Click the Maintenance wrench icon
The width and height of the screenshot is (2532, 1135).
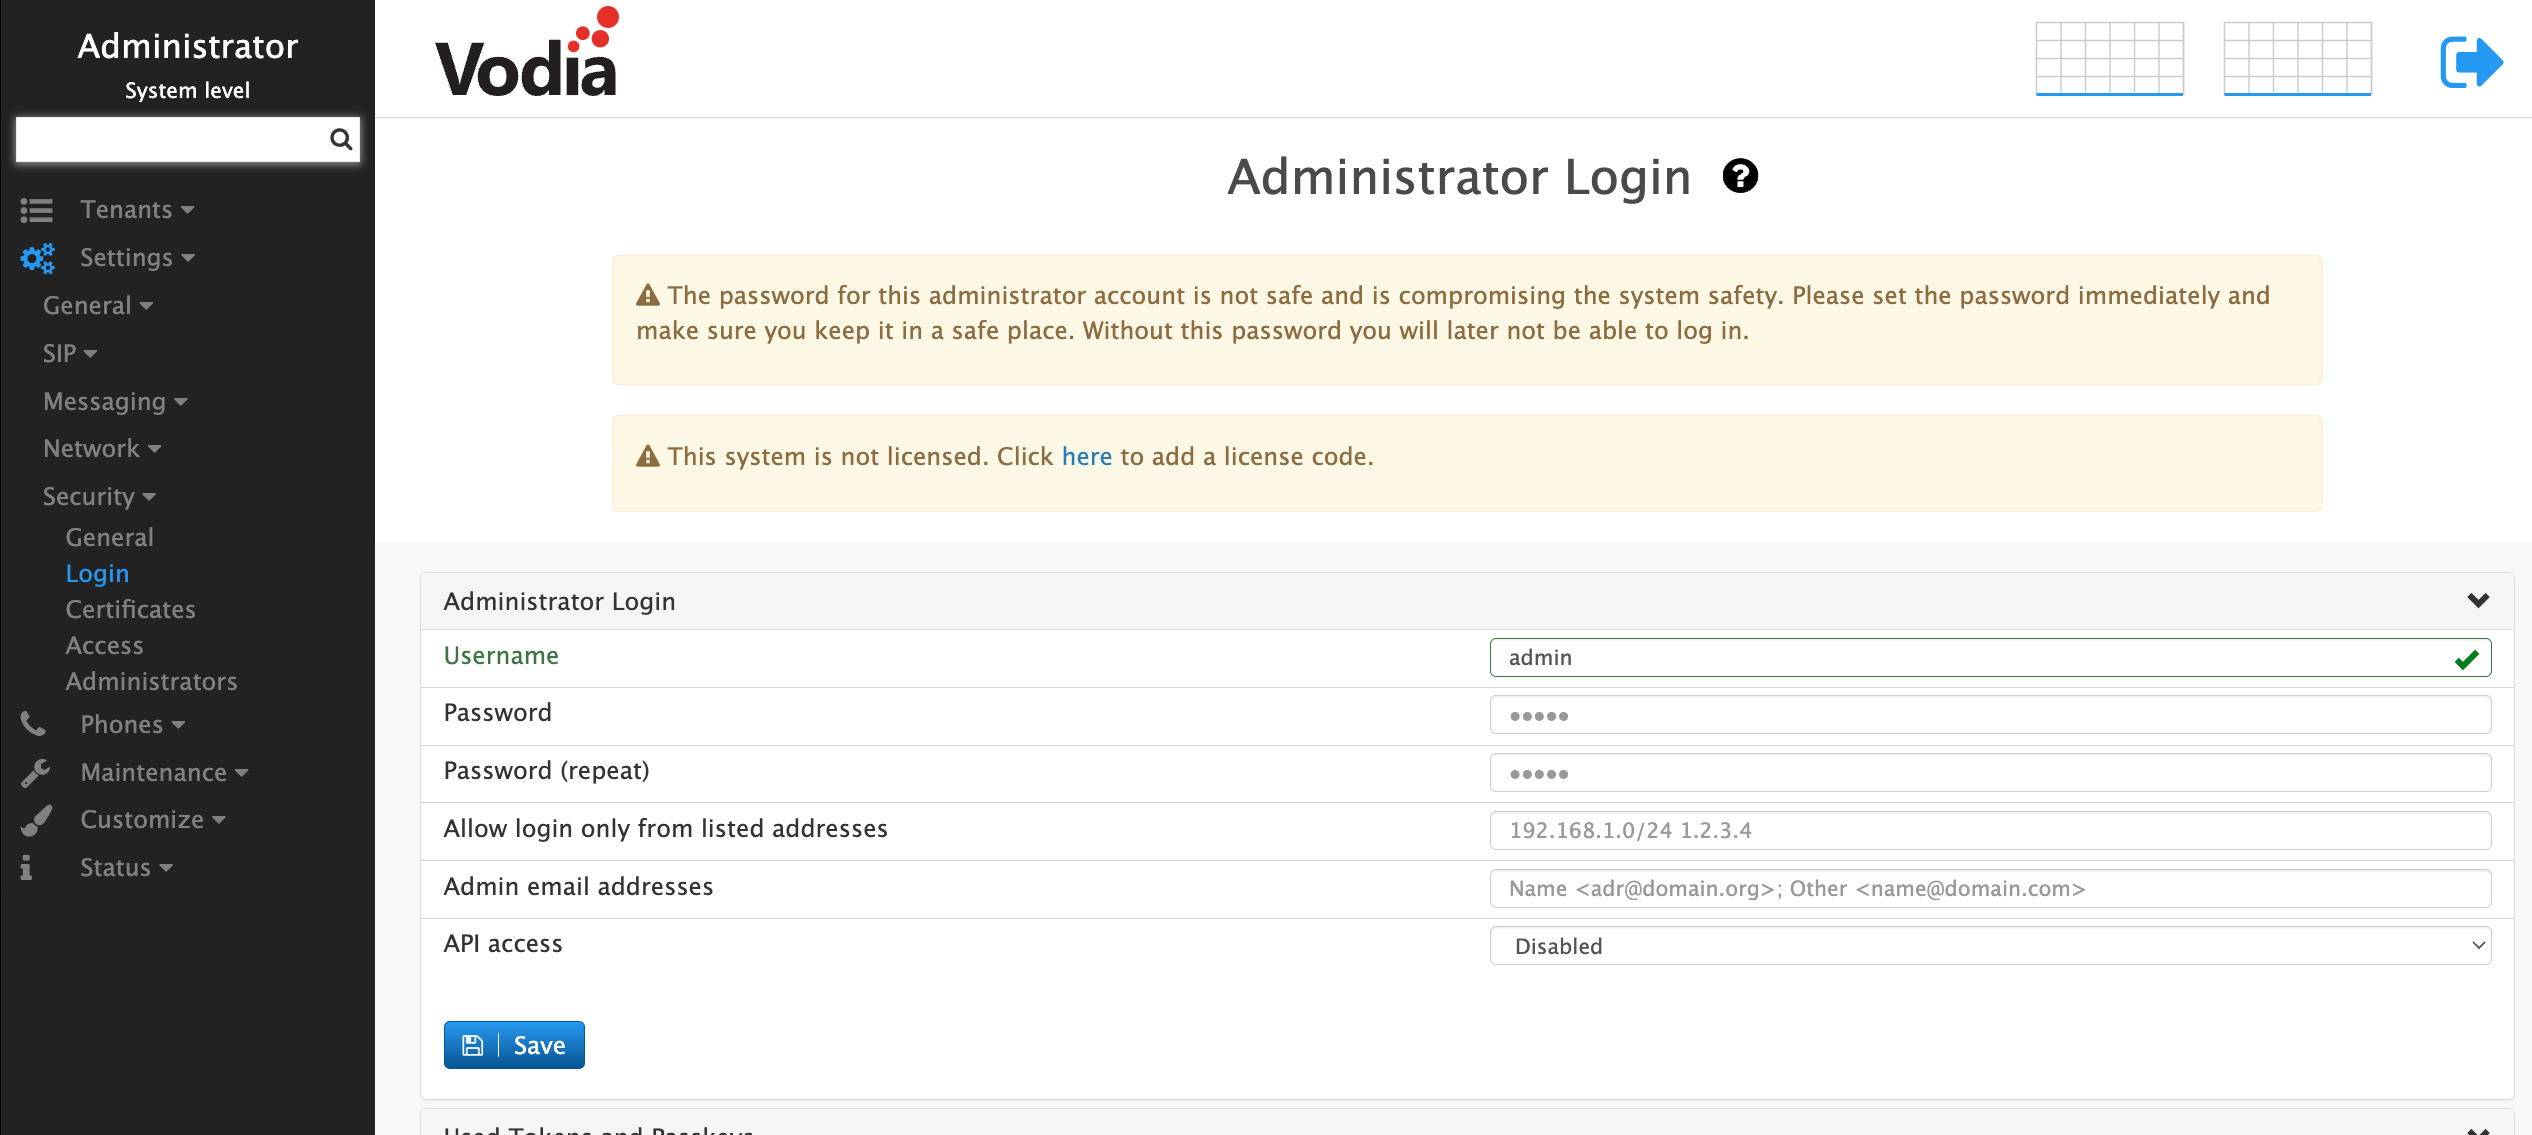coord(35,771)
